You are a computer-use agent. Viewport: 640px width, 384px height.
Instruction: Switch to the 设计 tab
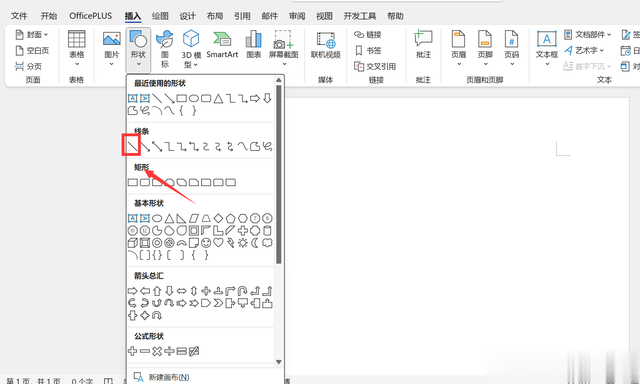coord(187,16)
